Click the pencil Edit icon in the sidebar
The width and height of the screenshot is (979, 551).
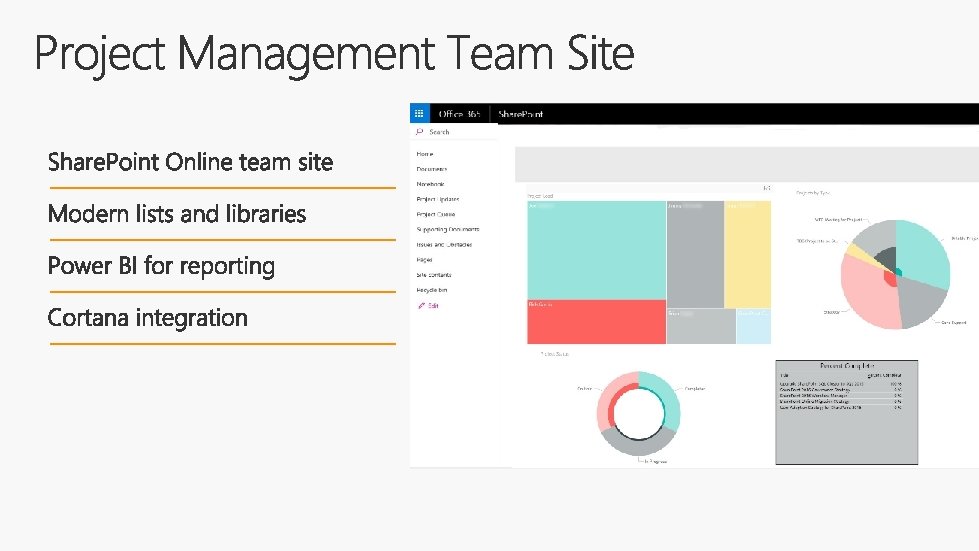[x=421, y=306]
